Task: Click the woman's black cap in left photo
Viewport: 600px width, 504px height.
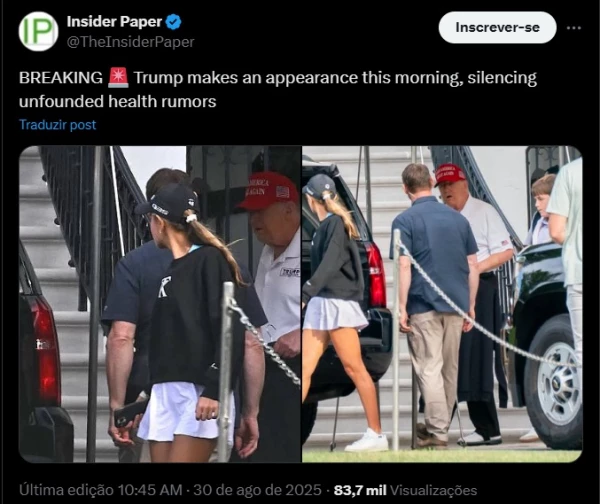Action: (x=168, y=203)
